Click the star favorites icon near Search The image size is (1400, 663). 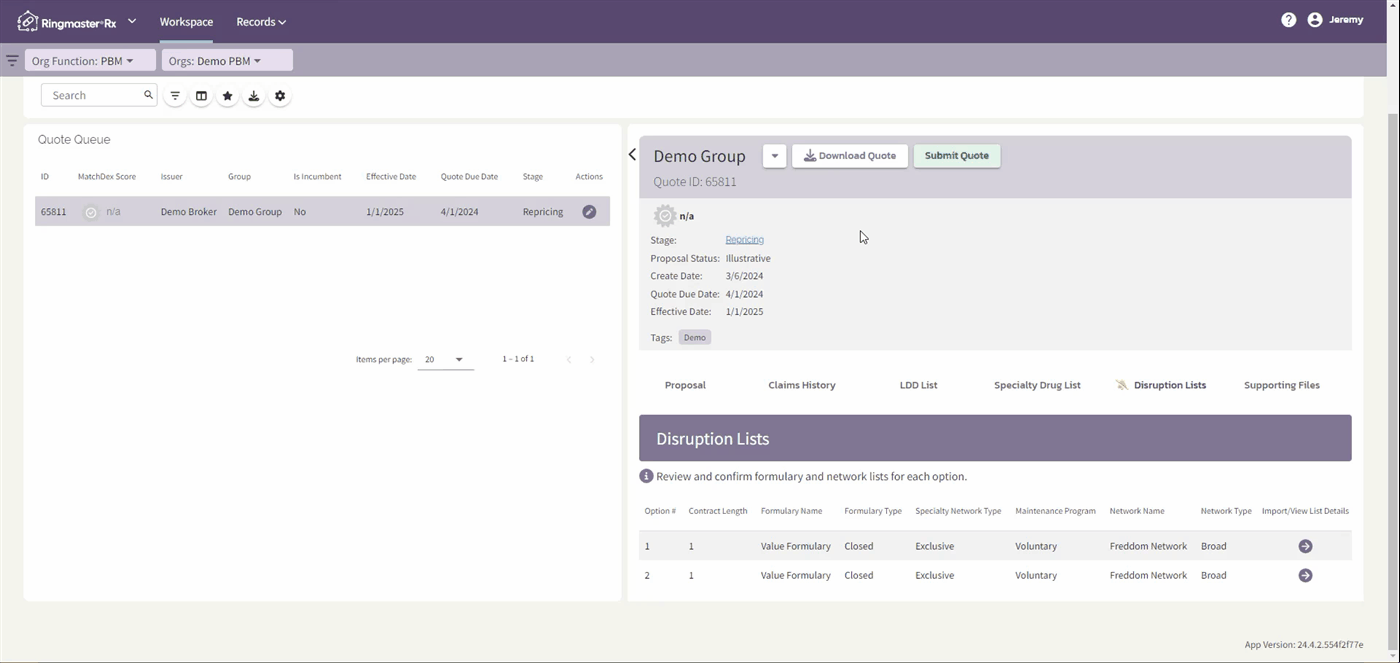pos(227,95)
